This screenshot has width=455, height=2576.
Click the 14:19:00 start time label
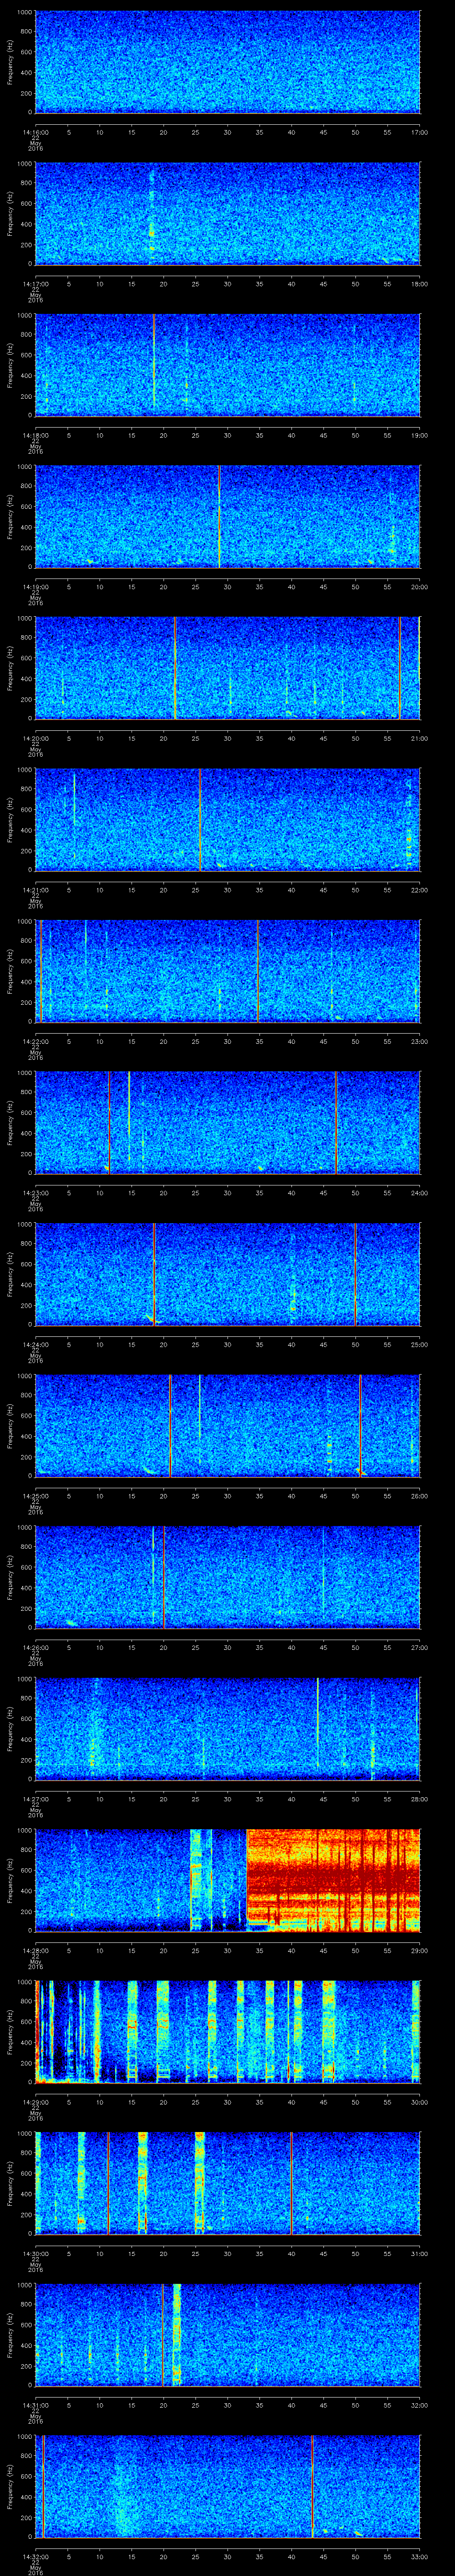click(35, 586)
